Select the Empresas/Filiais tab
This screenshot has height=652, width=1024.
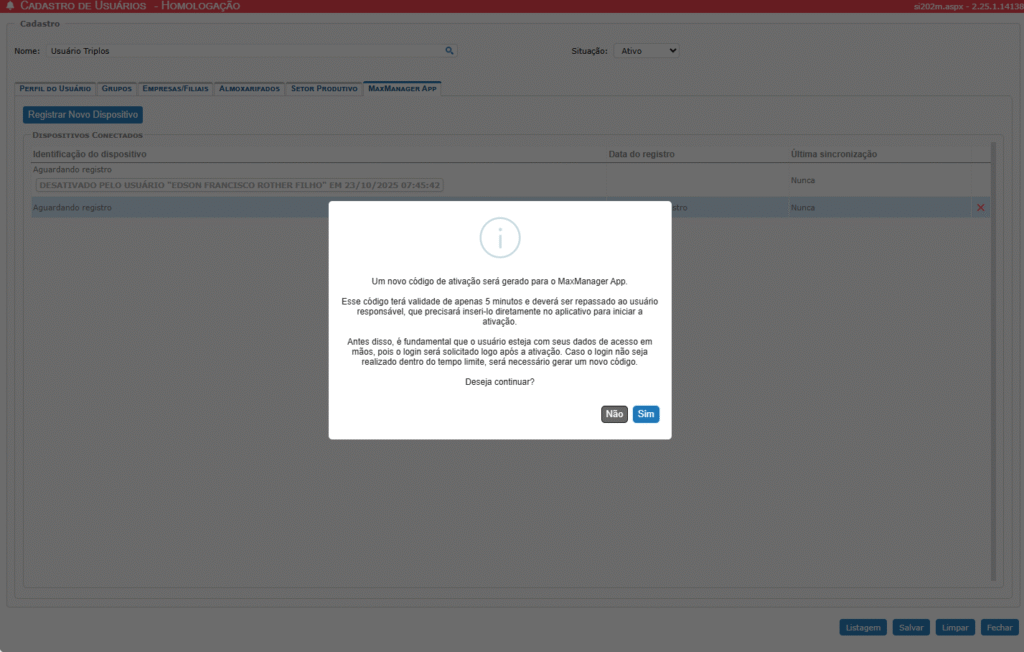pyautogui.click(x=175, y=89)
